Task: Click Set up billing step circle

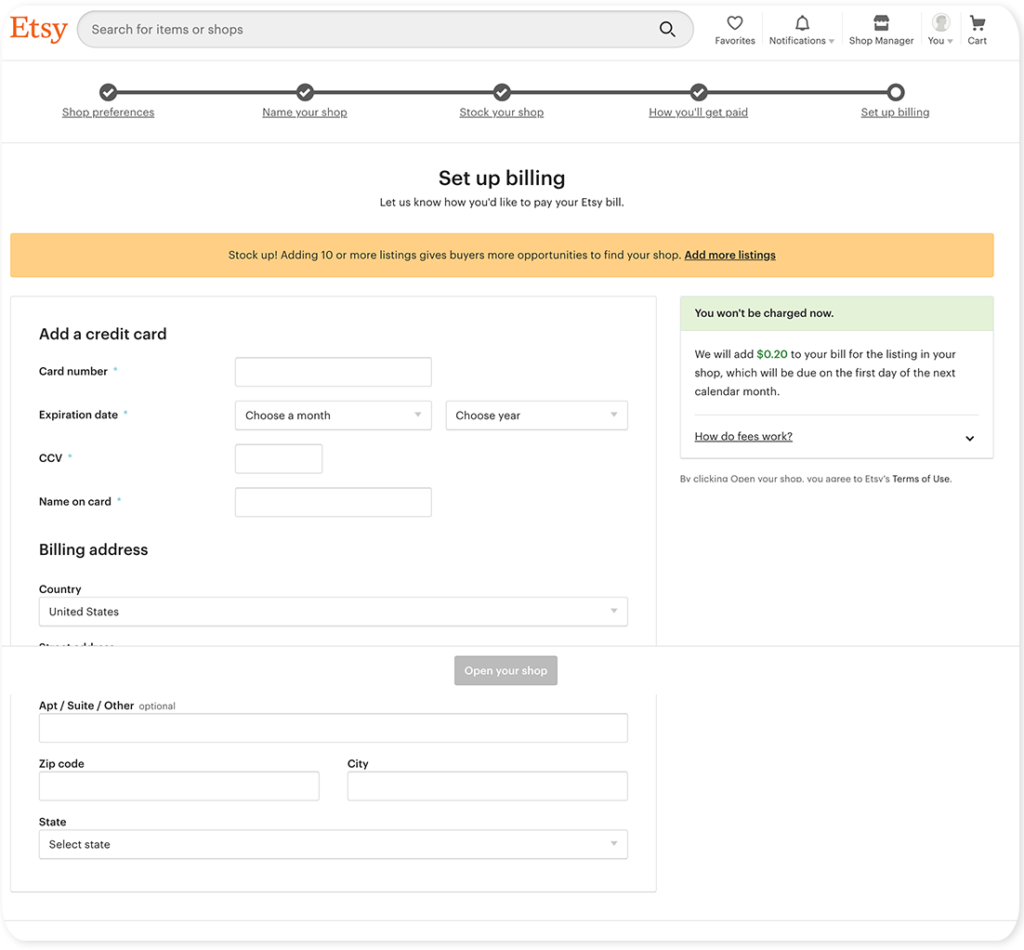Action: point(895,92)
